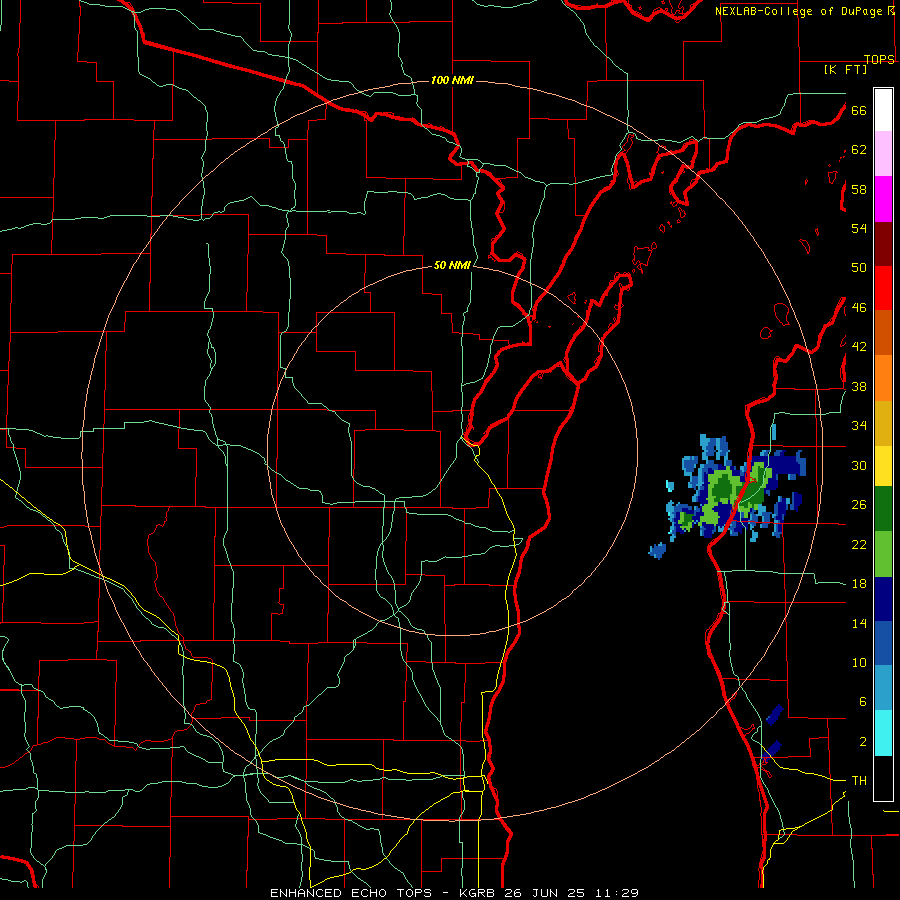Click the '30' legend value
Viewport: 900px width, 900px height.
[859, 465]
